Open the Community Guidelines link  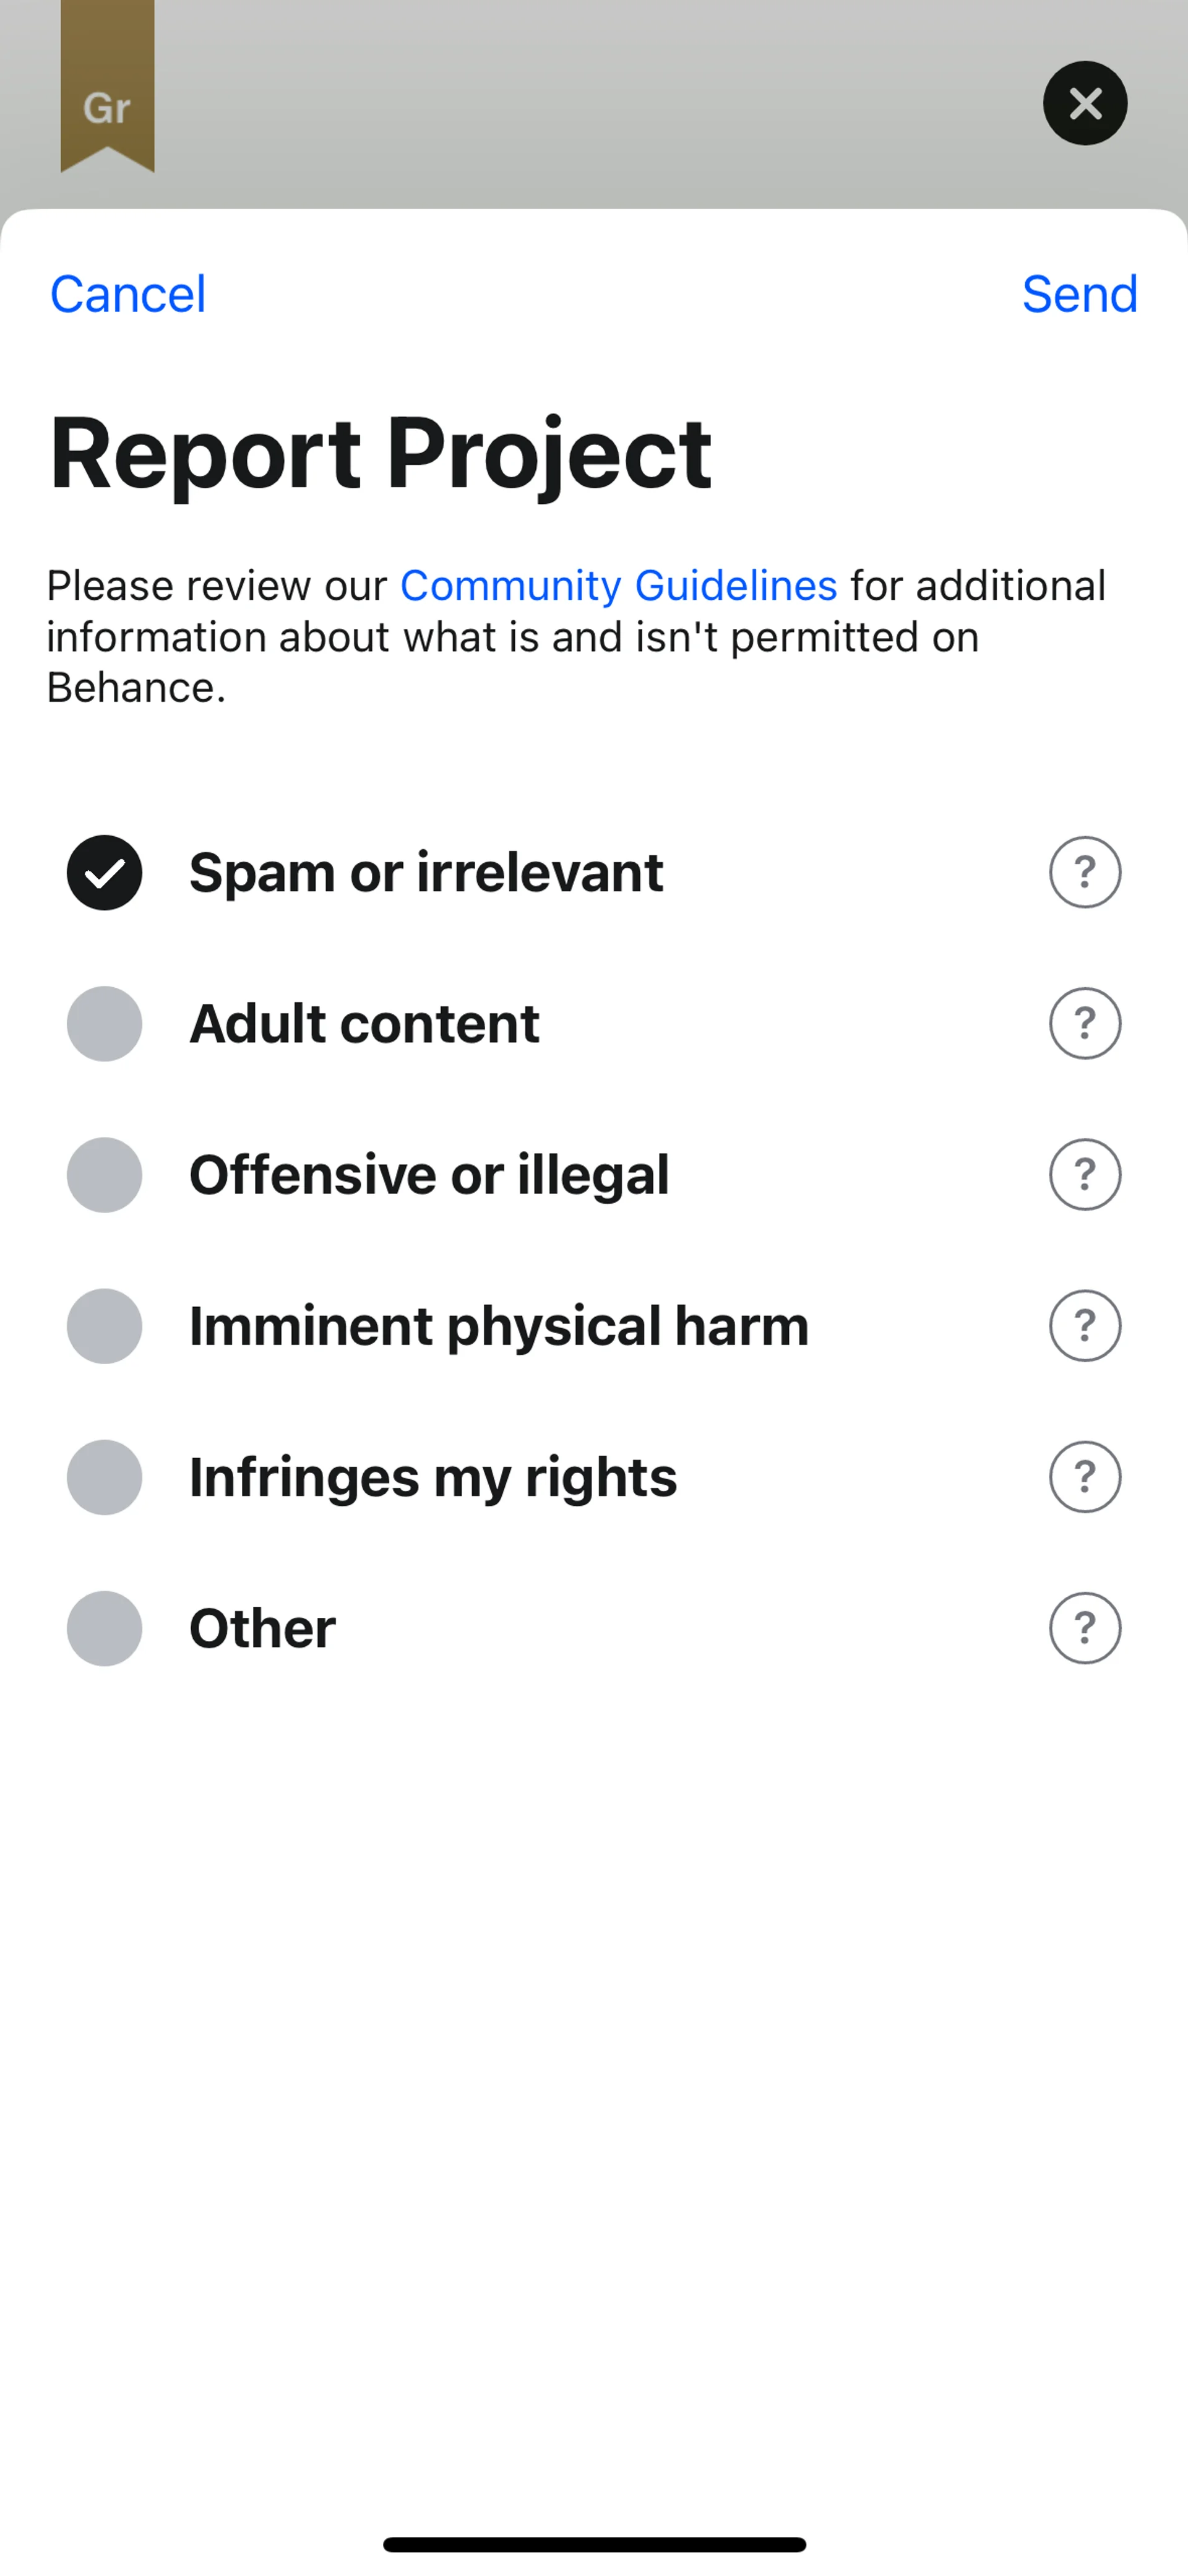click(x=618, y=586)
